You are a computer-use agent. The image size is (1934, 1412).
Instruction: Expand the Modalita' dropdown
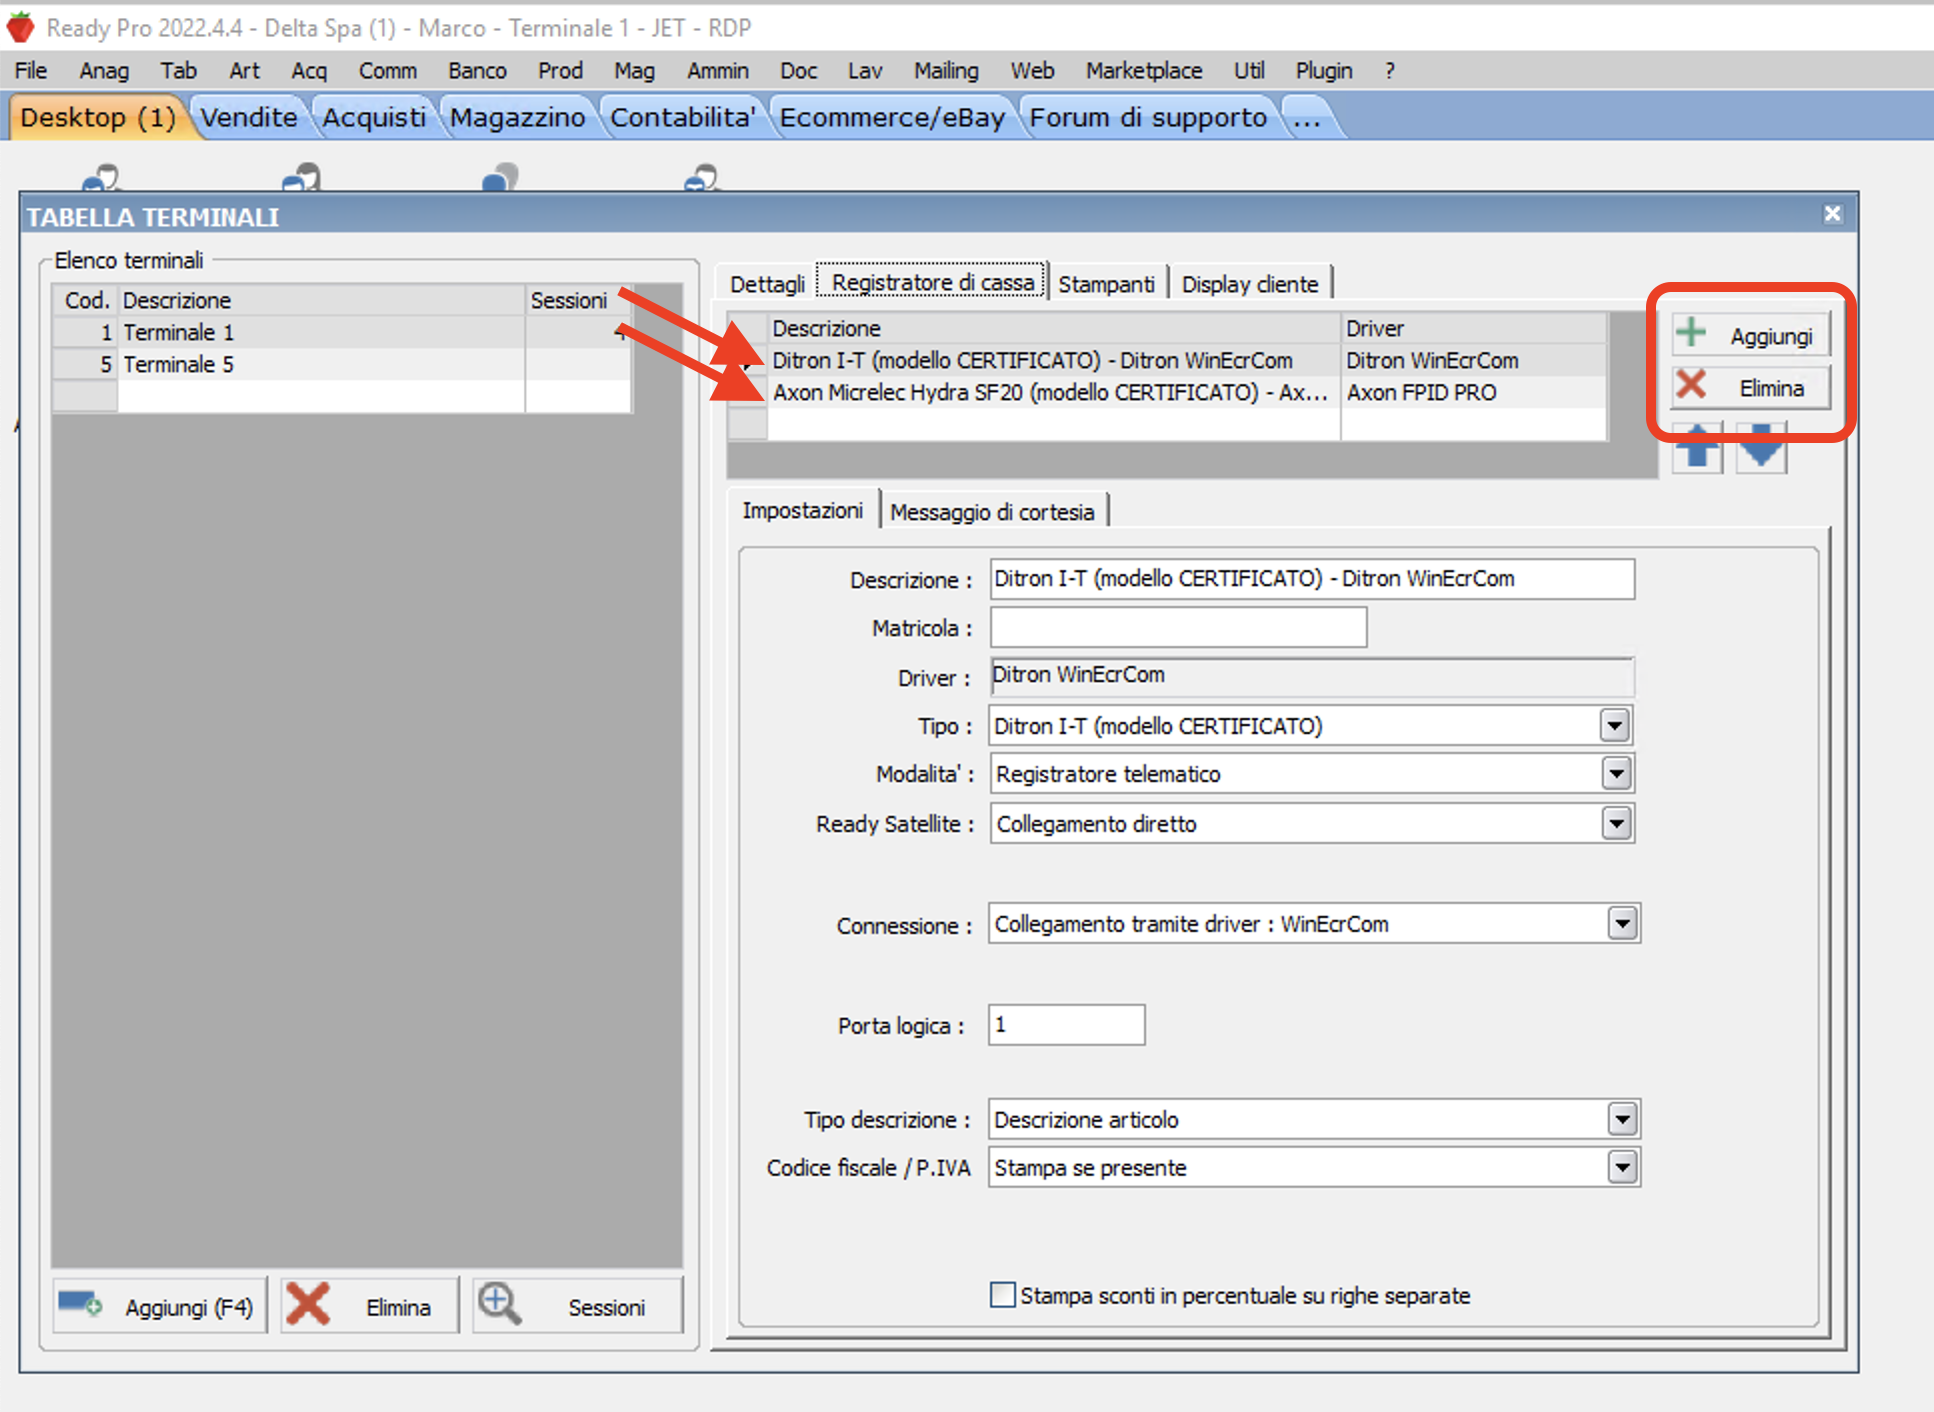coord(1616,773)
